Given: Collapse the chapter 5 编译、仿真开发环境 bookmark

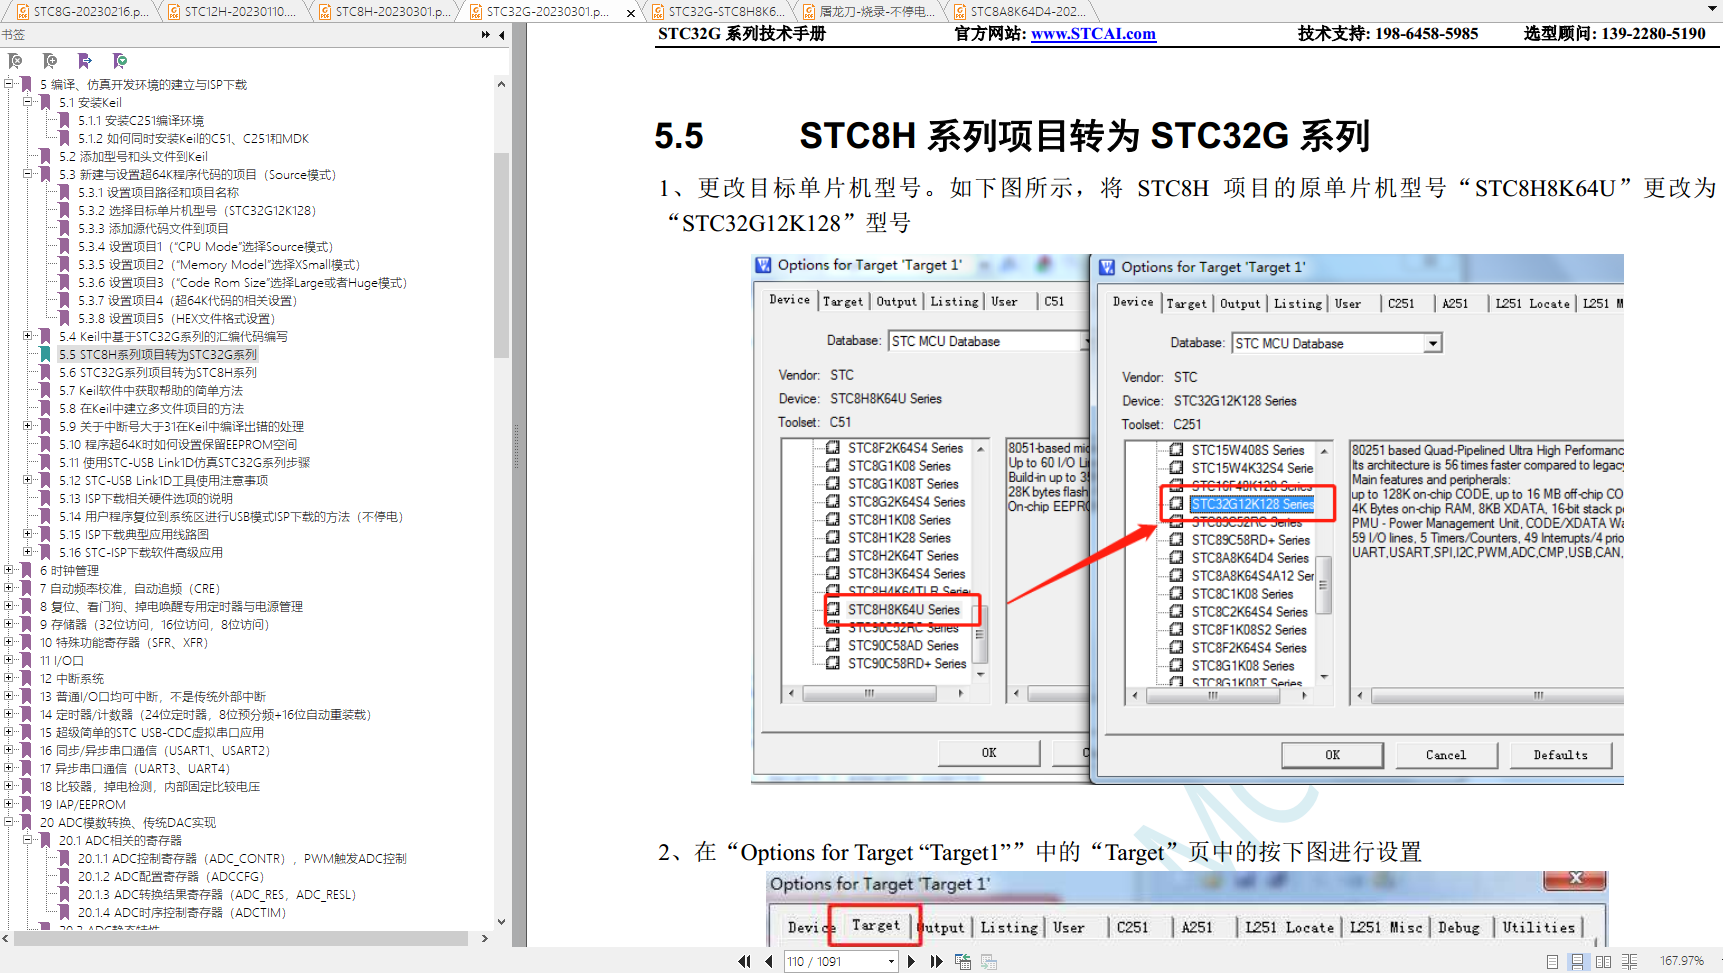Looking at the screenshot, I should pyautogui.click(x=9, y=84).
